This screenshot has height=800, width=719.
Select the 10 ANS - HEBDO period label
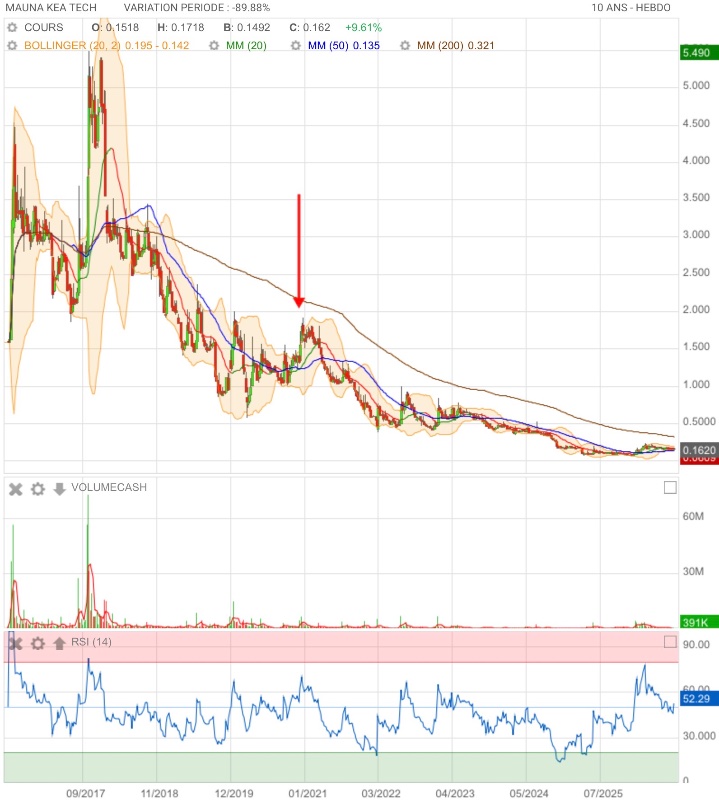click(x=631, y=8)
